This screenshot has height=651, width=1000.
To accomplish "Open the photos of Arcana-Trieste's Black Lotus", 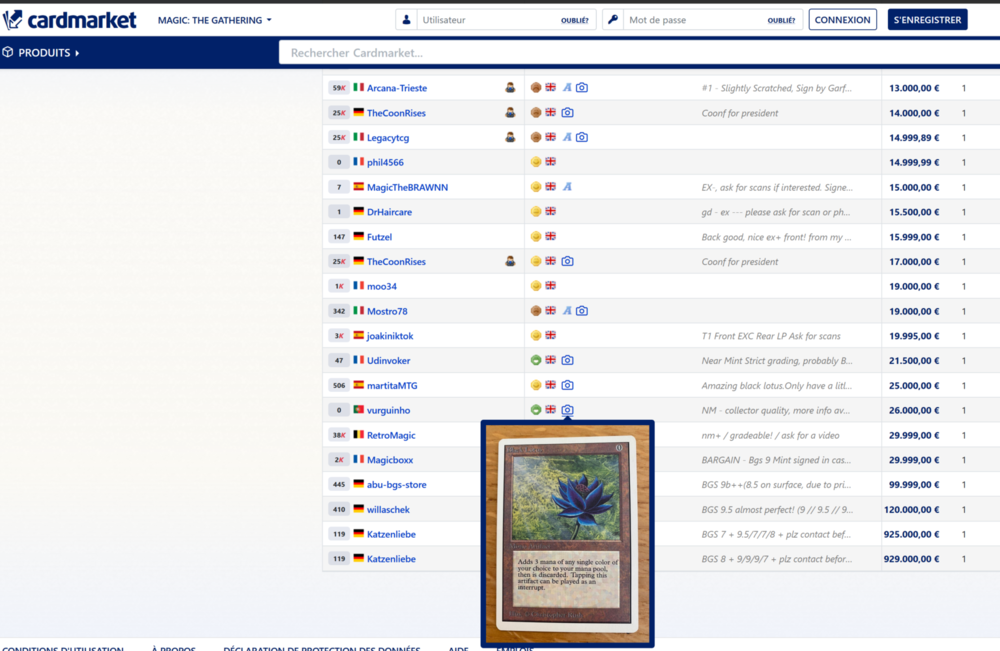I will coord(582,87).
